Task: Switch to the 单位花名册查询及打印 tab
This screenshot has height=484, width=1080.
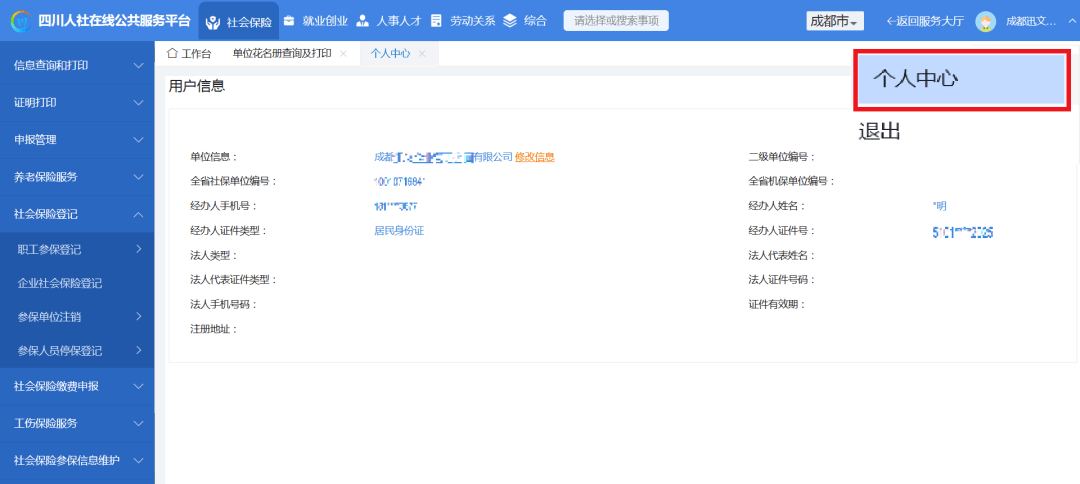Action: [282, 54]
